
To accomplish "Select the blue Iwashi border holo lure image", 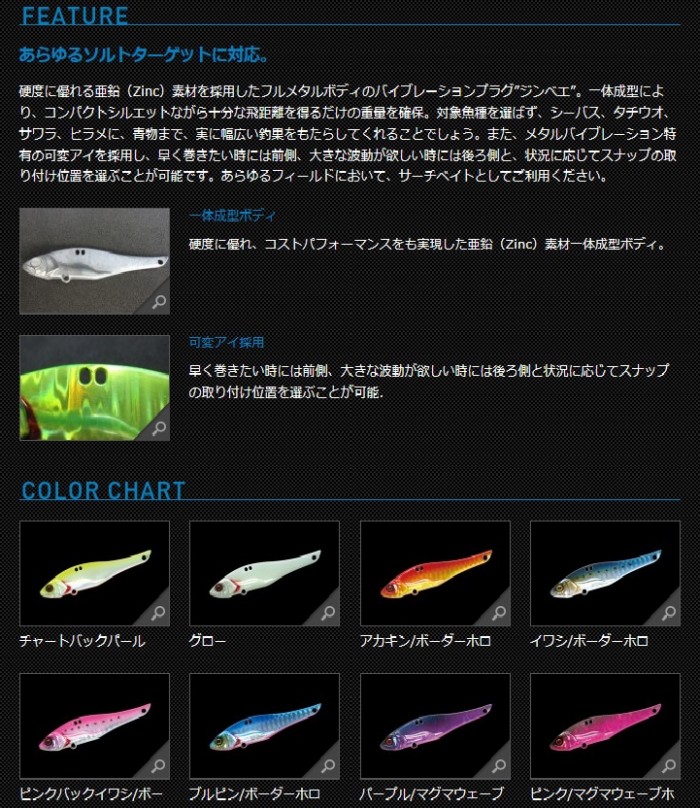I will (605, 574).
